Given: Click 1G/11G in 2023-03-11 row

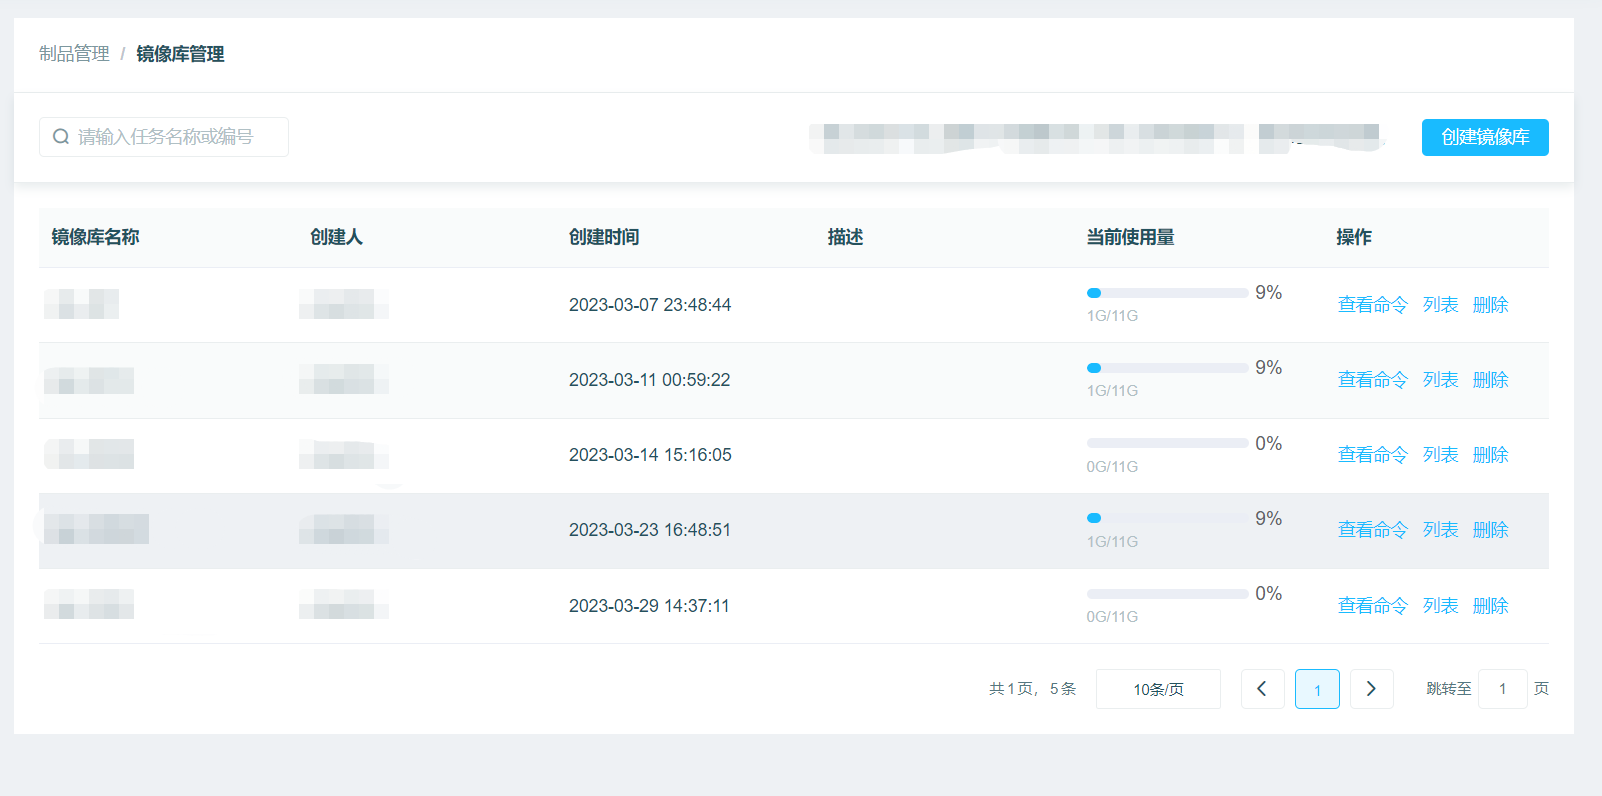Looking at the screenshot, I should (x=1112, y=391).
